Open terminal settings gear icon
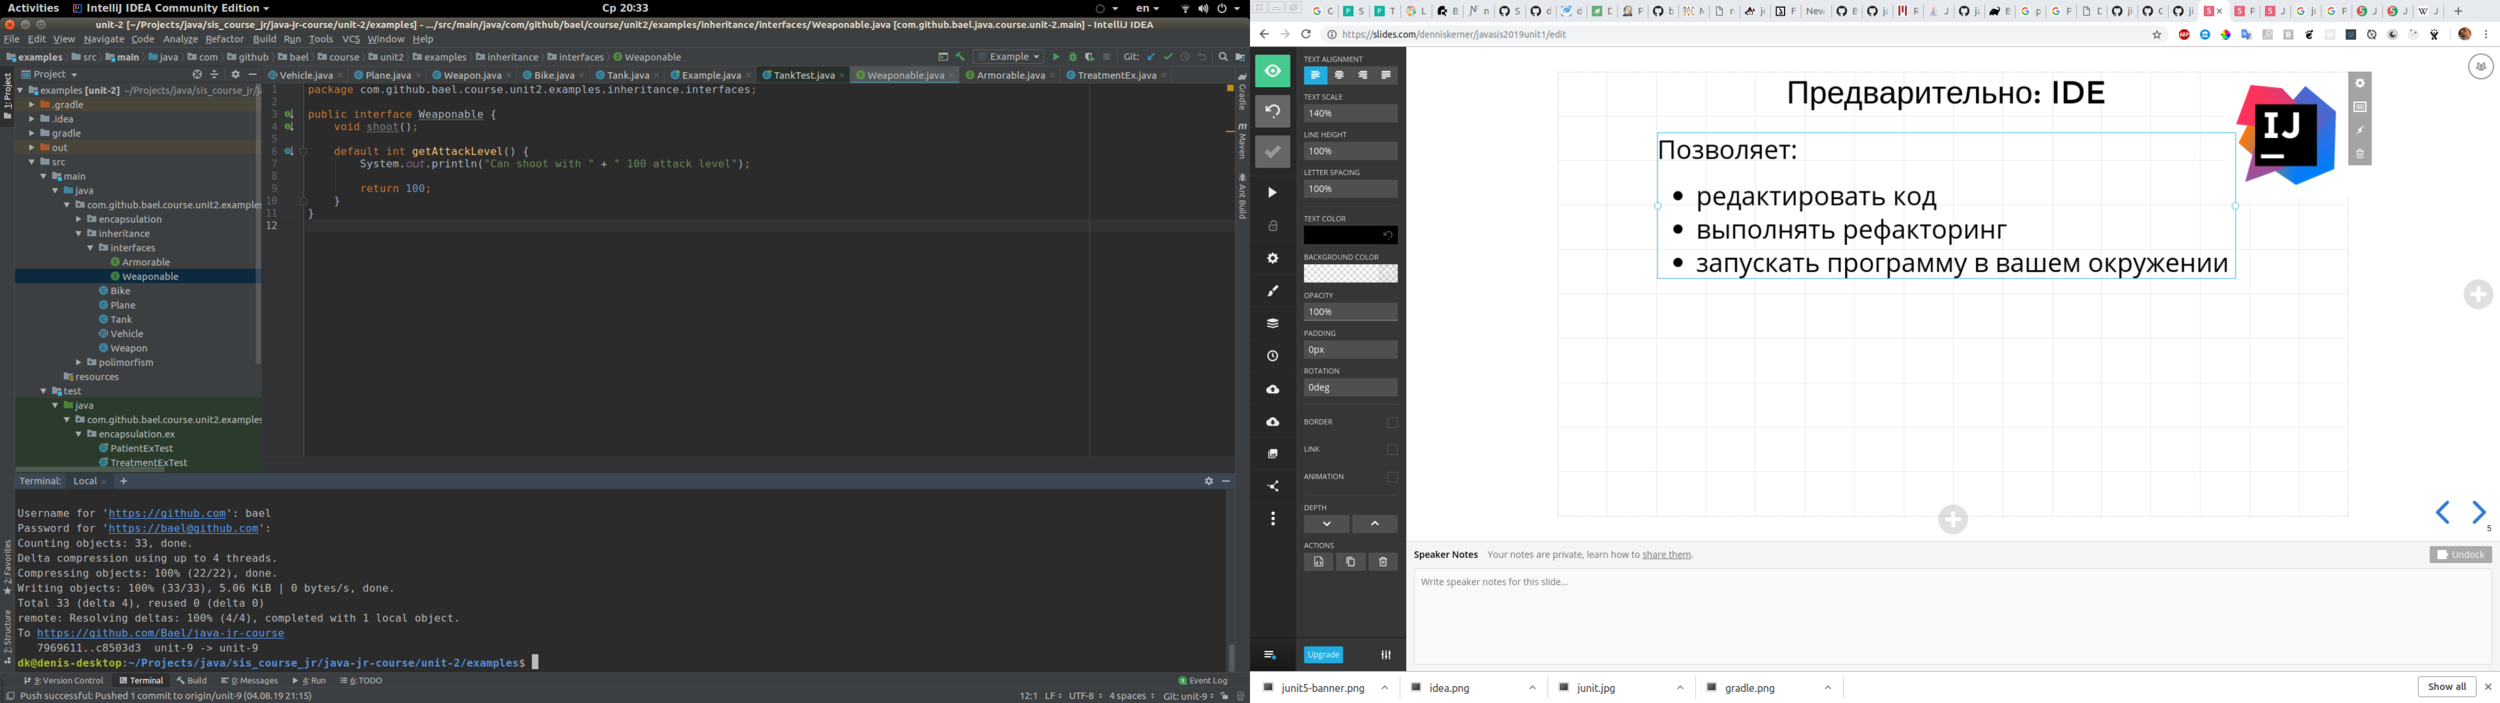Viewport: 2500px width, 703px height. [x=1208, y=481]
